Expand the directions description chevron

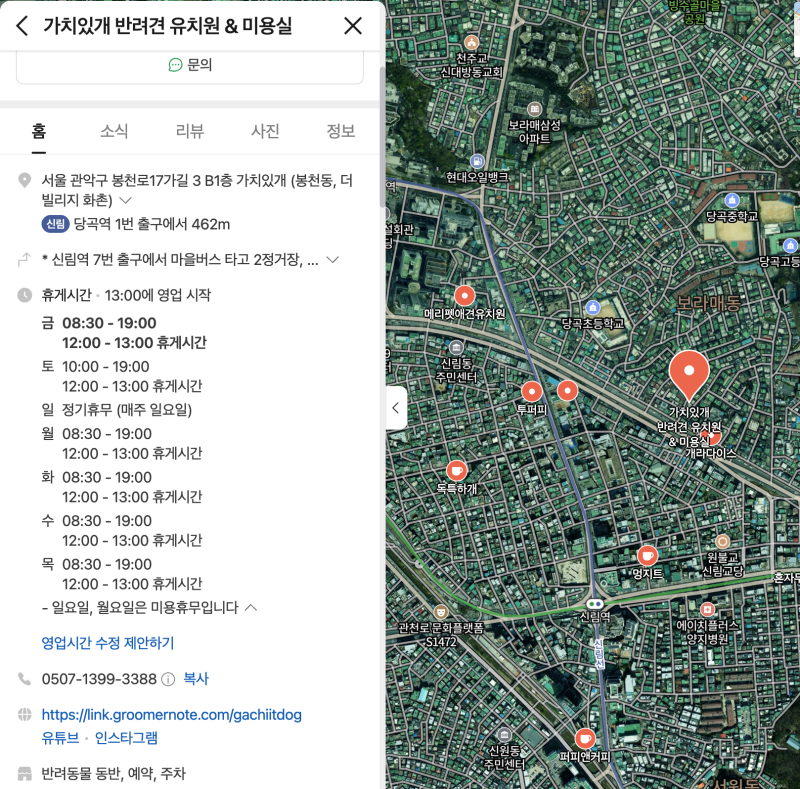pyautogui.click(x=333, y=260)
